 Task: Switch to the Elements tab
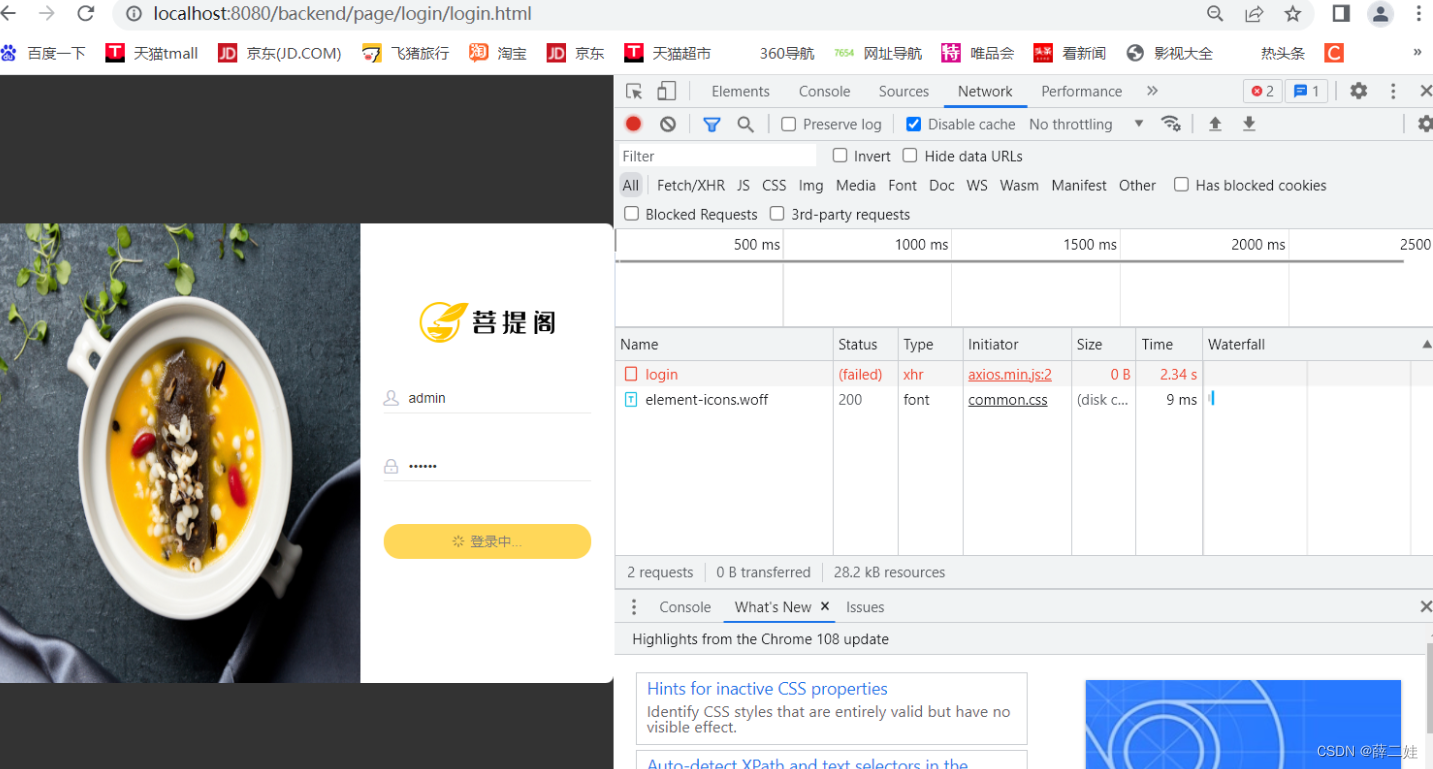pos(740,91)
